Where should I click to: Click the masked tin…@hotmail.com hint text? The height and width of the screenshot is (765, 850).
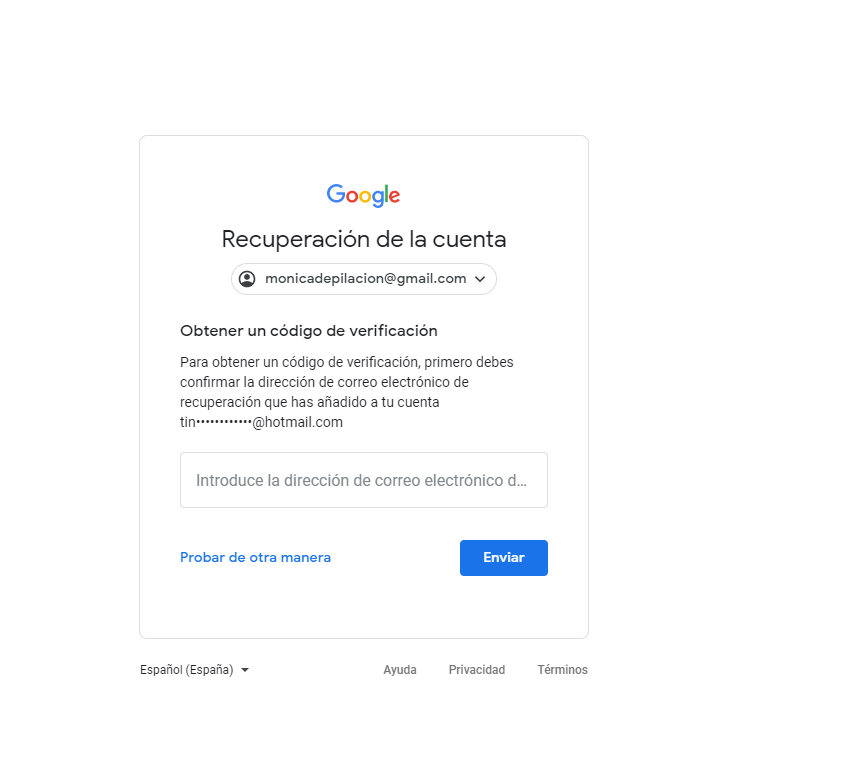261,422
